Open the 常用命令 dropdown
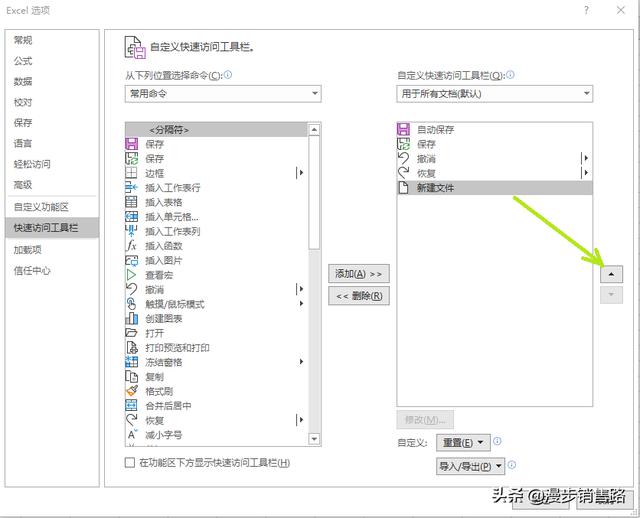The height and width of the screenshot is (518, 640). (x=223, y=94)
